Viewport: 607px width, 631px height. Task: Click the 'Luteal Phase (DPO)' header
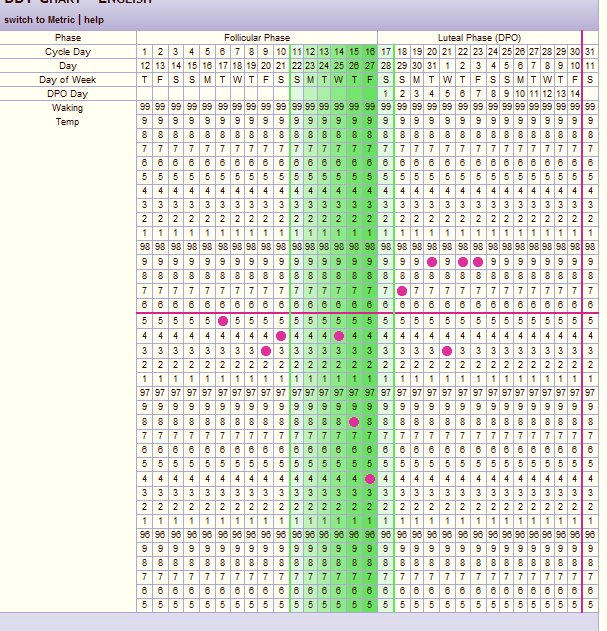click(479, 38)
